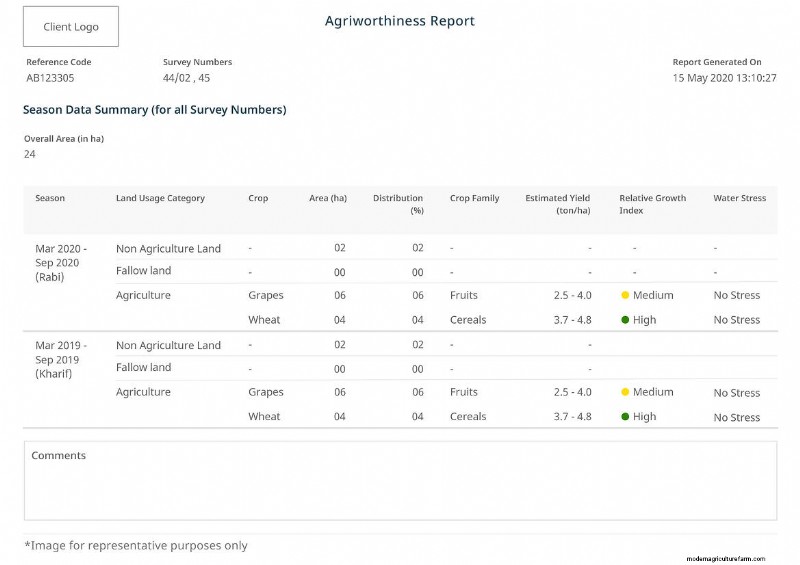Click the yellow Medium dot in the Kharif Grapes row
Screen dimensions: 800x565
coord(625,393)
